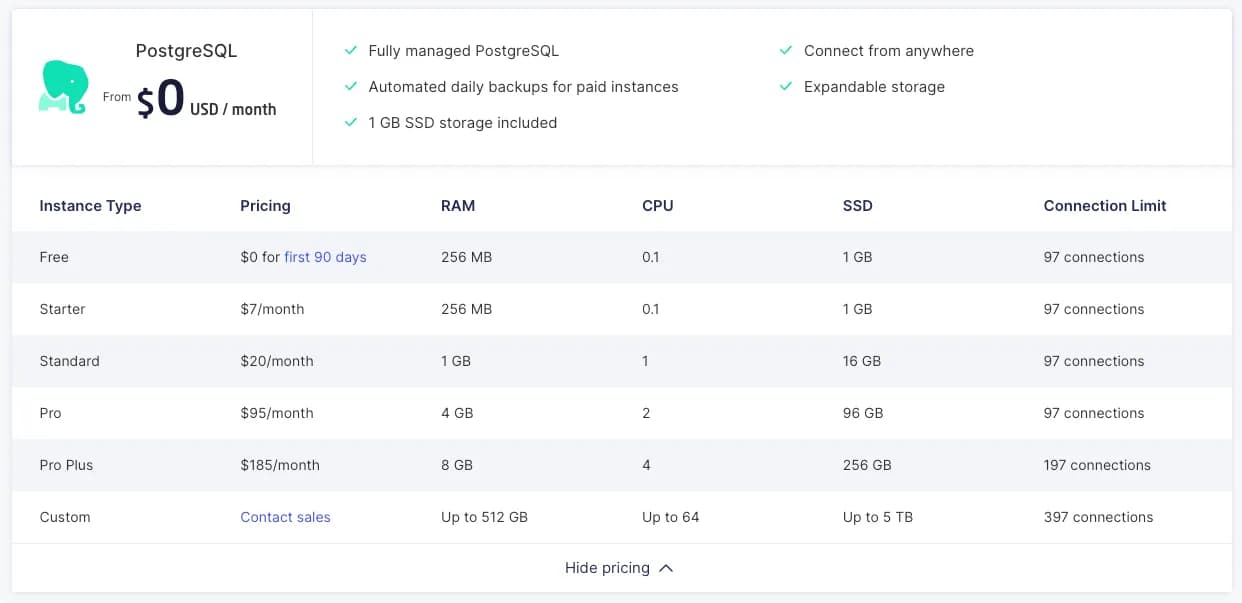This screenshot has height=603, width=1242.
Task: Select the Custom instance type cell
Action: (65, 517)
